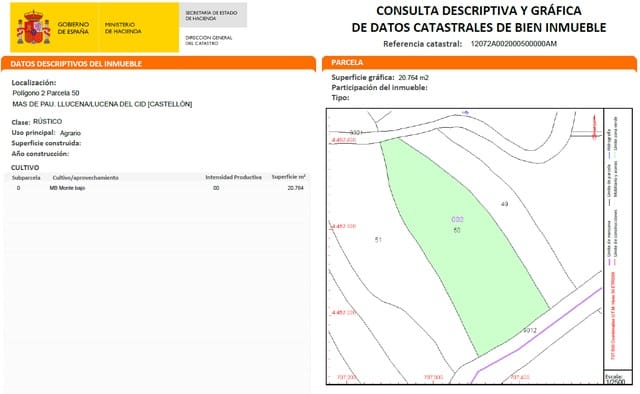
Task: Click the blue '002' polygon label on map
Action: [457, 220]
